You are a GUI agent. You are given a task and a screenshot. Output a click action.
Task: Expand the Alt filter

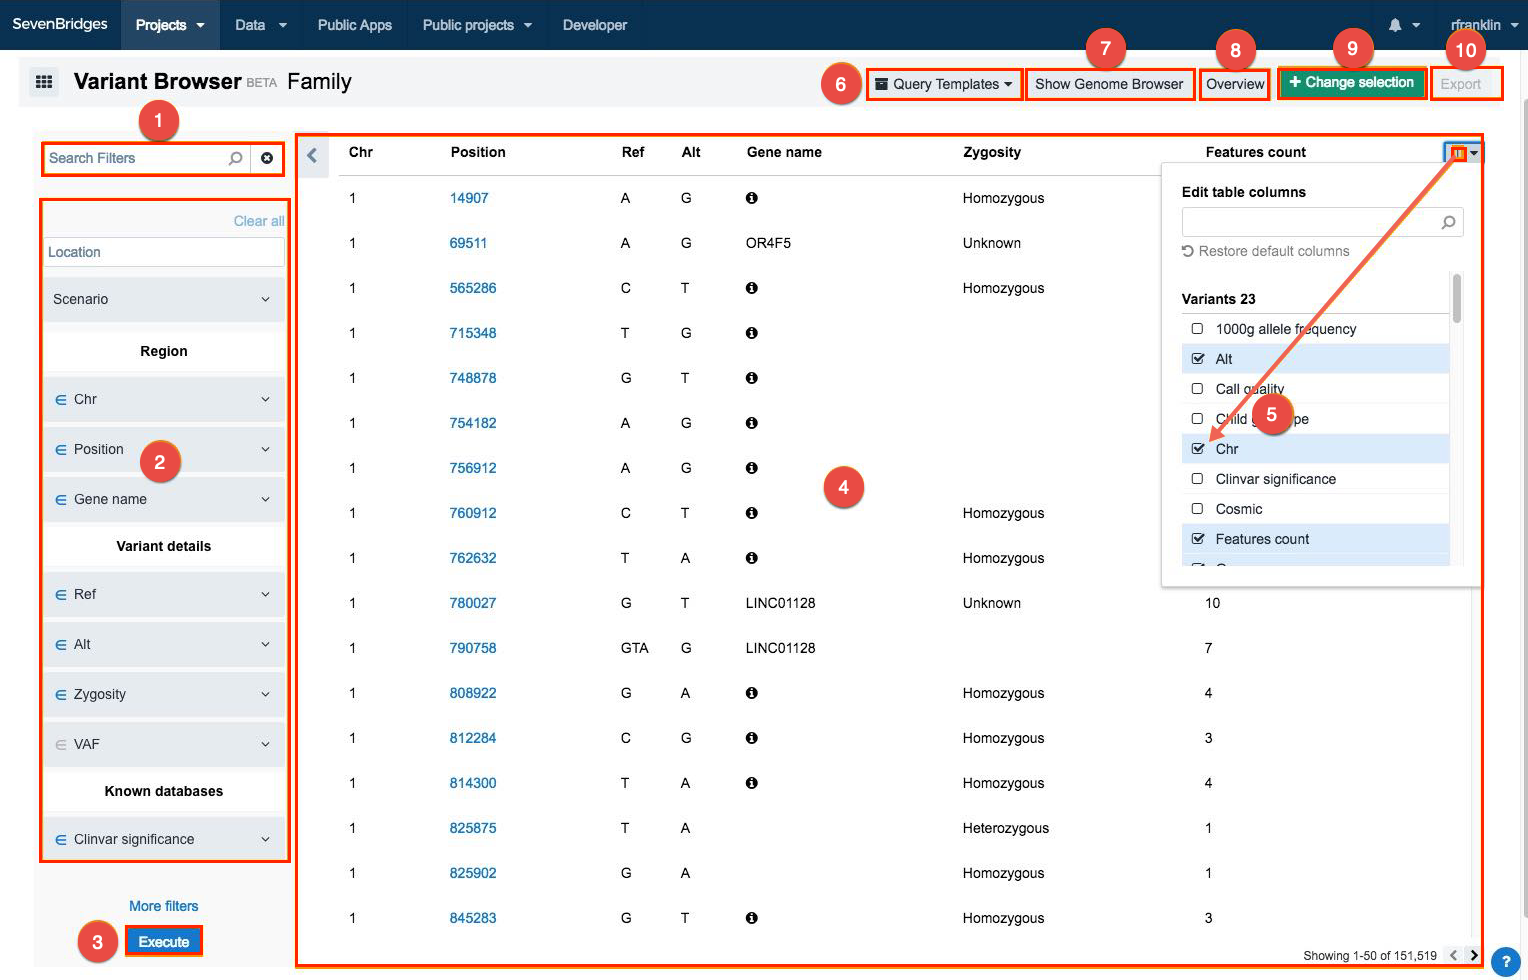coord(164,644)
